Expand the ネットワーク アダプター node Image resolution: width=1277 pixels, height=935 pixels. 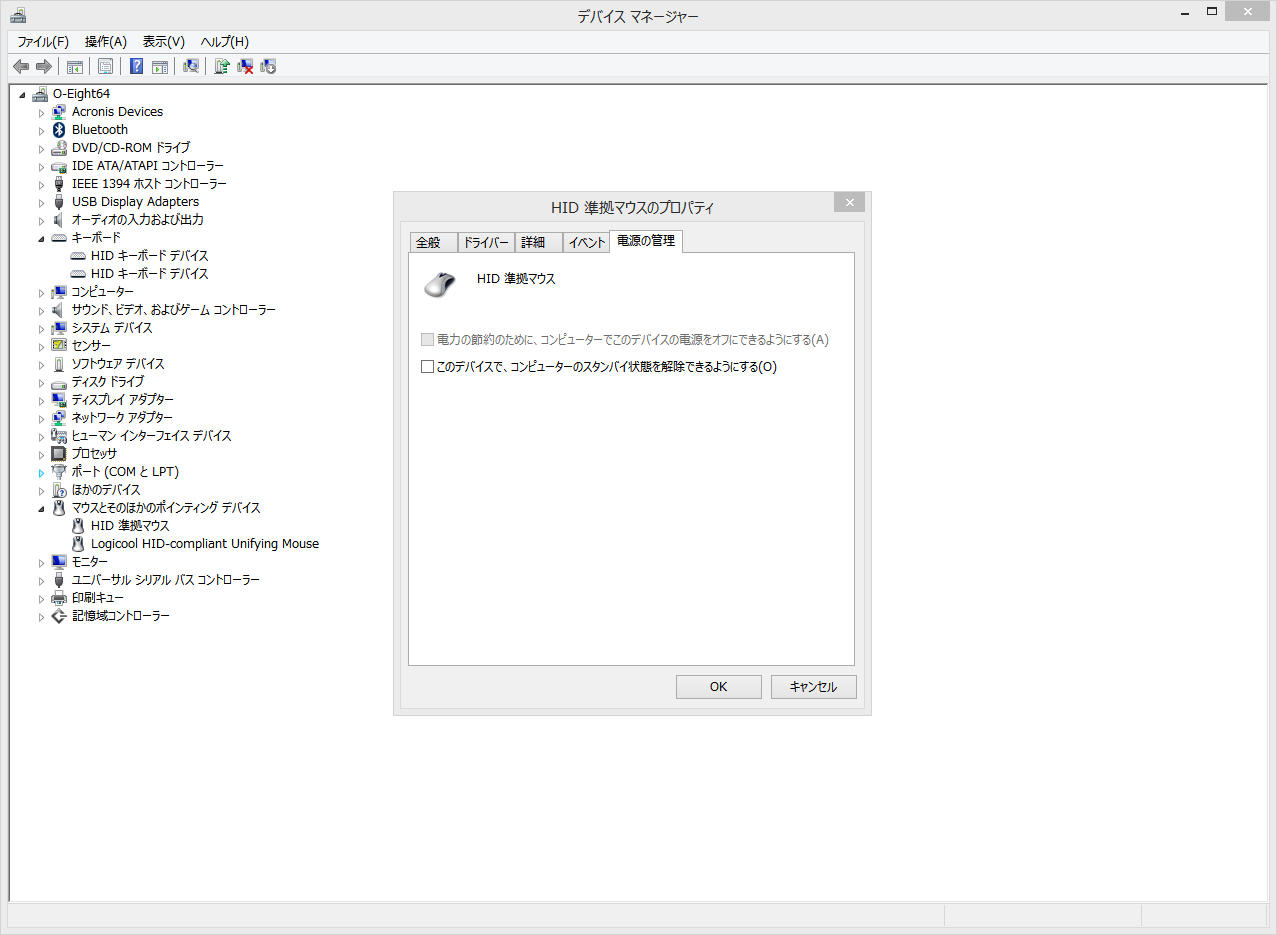(x=41, y=418)
